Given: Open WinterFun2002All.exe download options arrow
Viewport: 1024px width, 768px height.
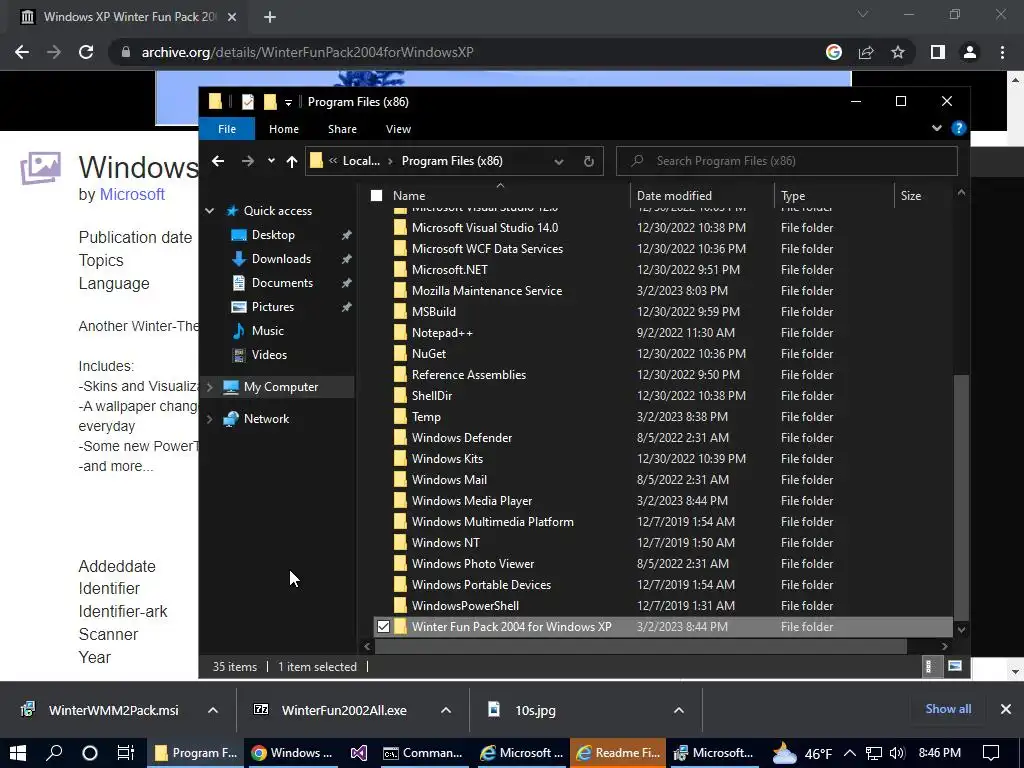Looking at the screenshot, I should click(446, 711).
